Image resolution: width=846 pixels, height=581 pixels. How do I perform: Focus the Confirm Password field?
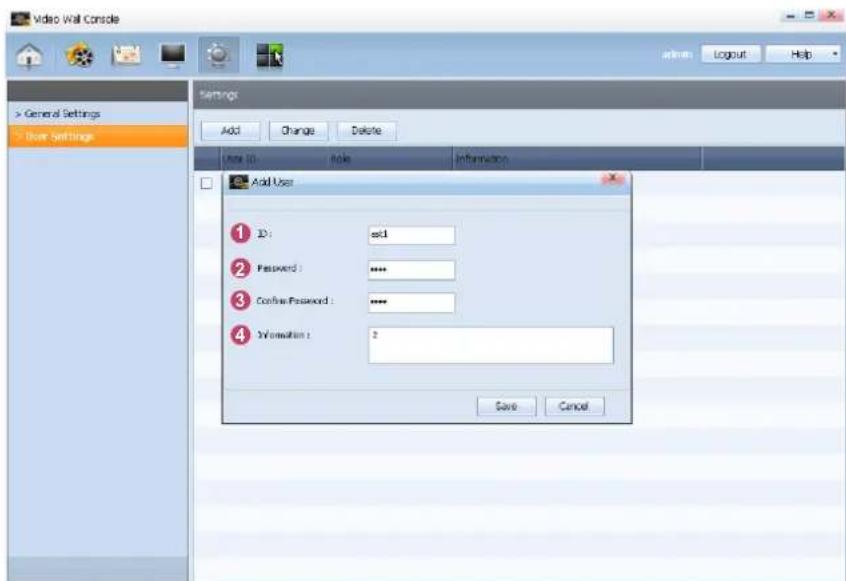coord(411,303)
